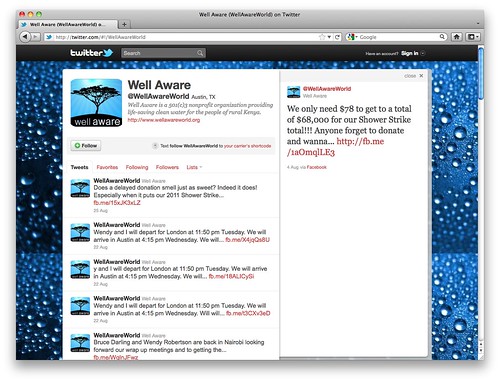This screenshot has height=382, width=500.
Task: Click the Well Aware profile picture
Action: [96, 103]
